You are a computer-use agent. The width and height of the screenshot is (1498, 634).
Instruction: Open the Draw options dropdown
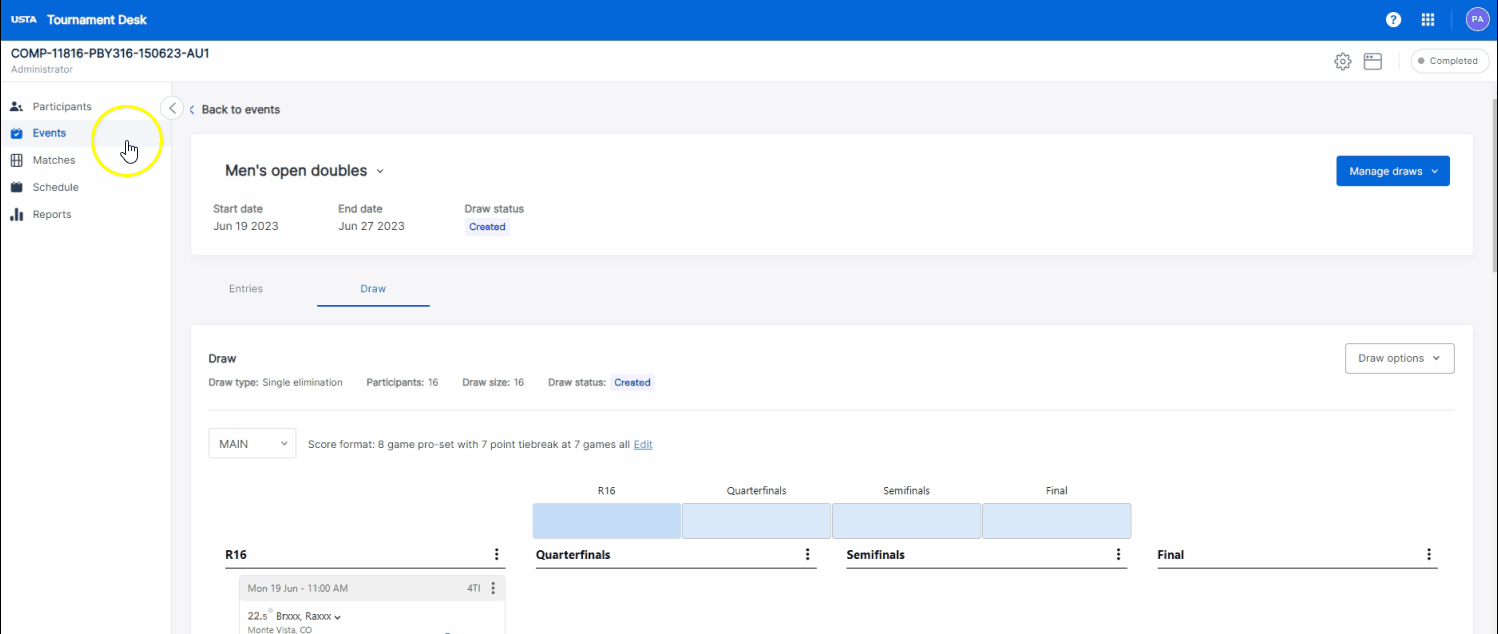click(1399, 358)
